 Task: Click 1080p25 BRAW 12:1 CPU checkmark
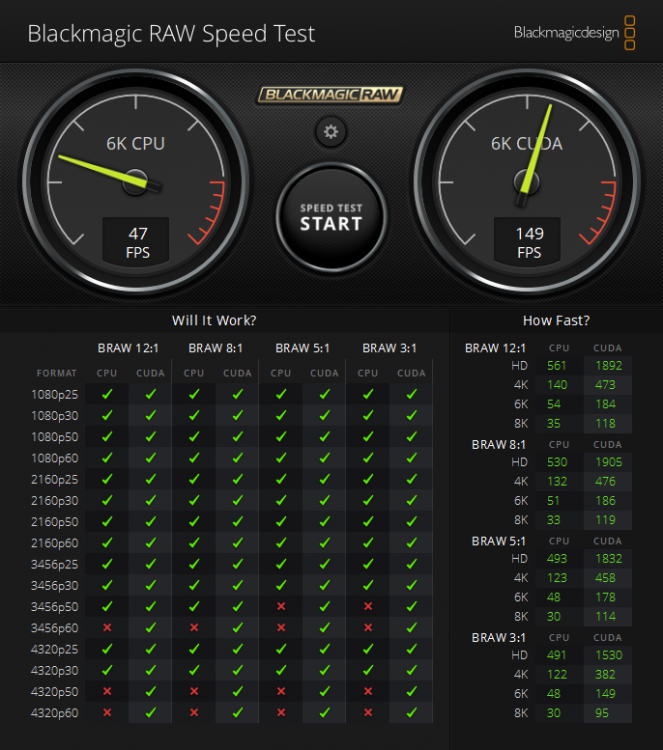107,394
